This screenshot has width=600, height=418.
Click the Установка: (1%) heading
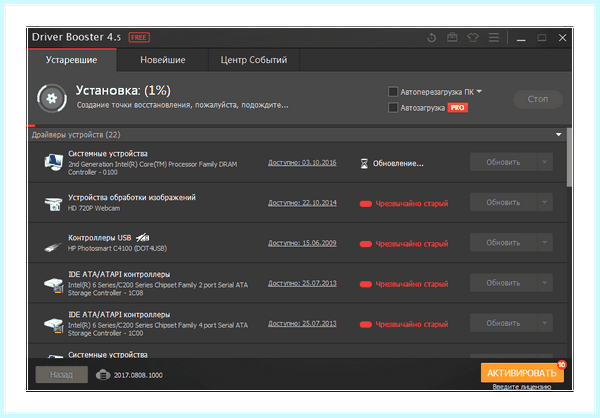pyautogui.click(x=123, y=90)
